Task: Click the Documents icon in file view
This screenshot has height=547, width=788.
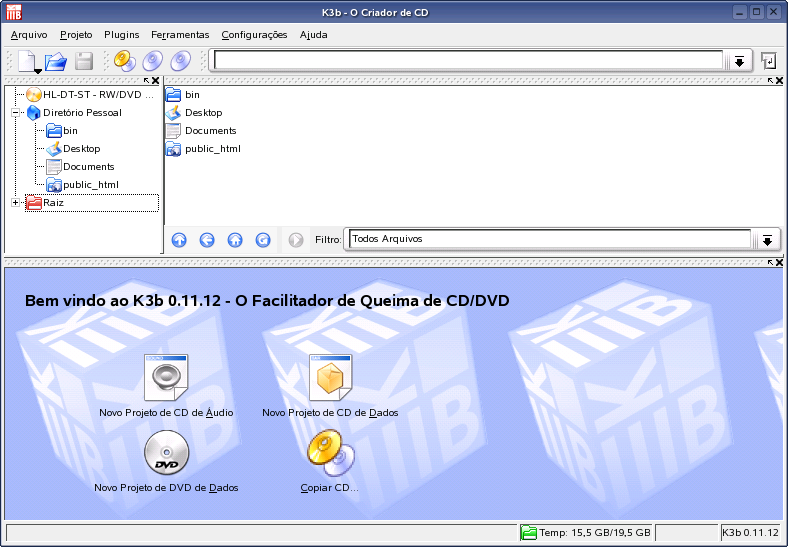Action: point(173,131)
